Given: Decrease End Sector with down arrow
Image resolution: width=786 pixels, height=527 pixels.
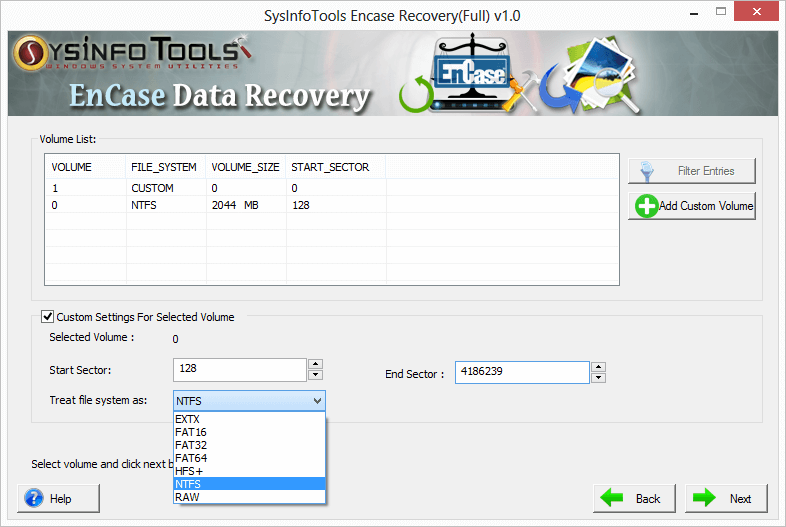Looking at the screenshot, I should click(x=599, y=378).
